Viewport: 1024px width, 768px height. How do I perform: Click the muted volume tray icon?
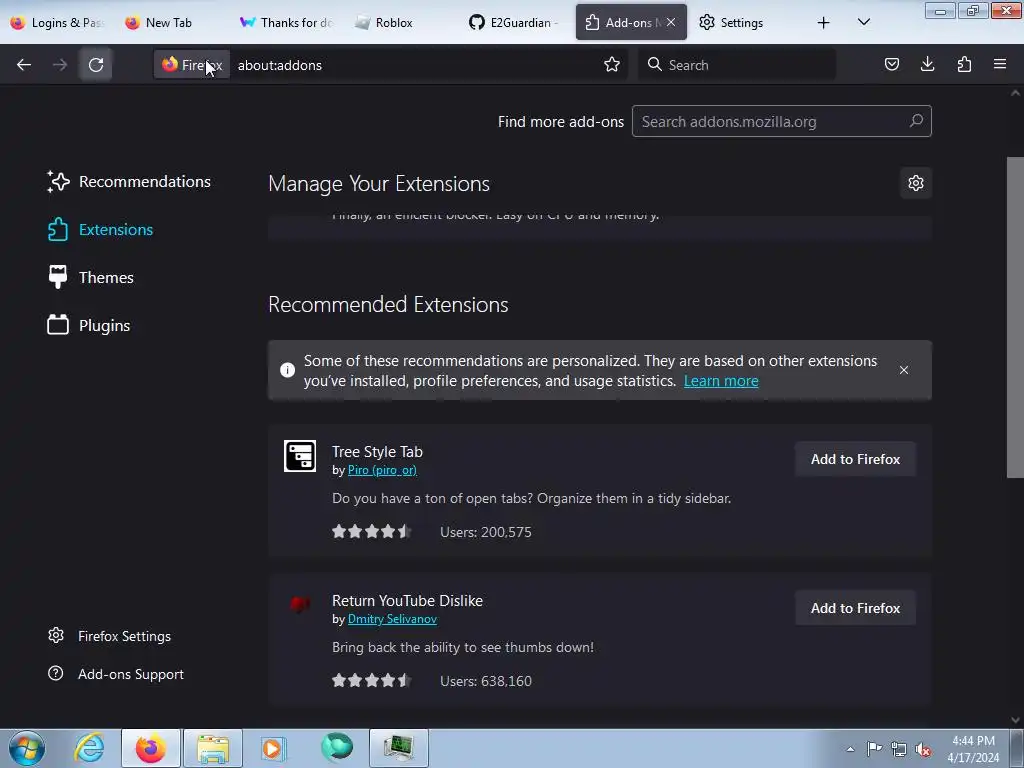[x=923, y=749]
